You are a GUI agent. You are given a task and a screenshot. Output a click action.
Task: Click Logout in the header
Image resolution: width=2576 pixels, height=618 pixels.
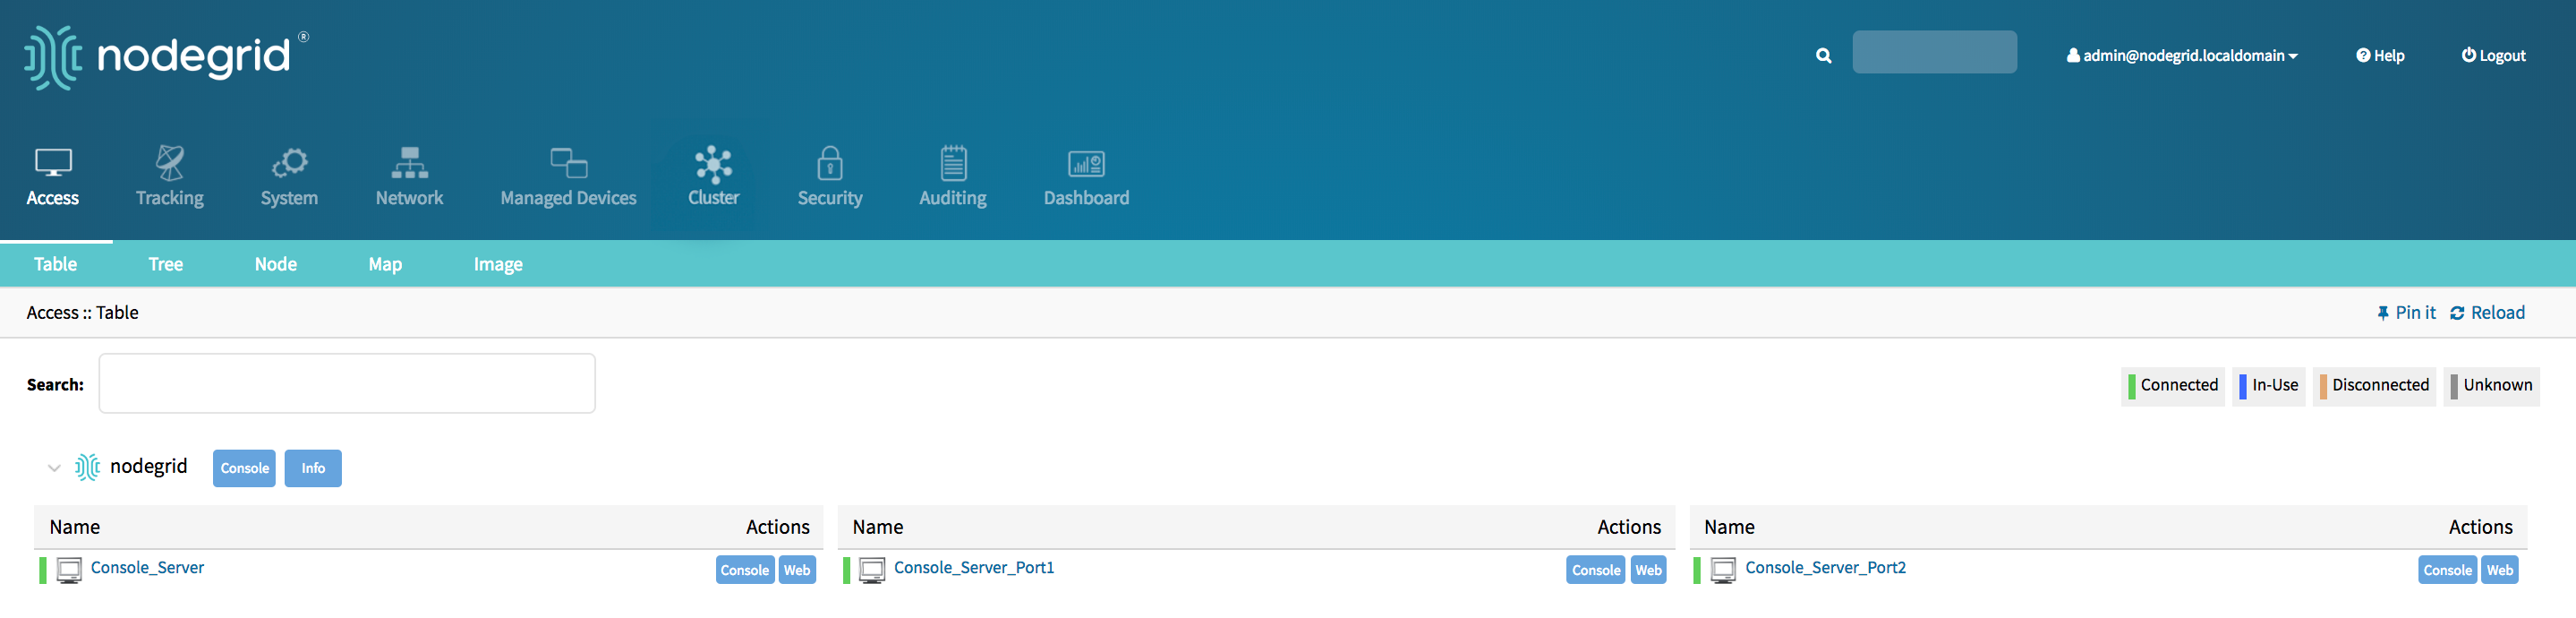(2493, 56)
